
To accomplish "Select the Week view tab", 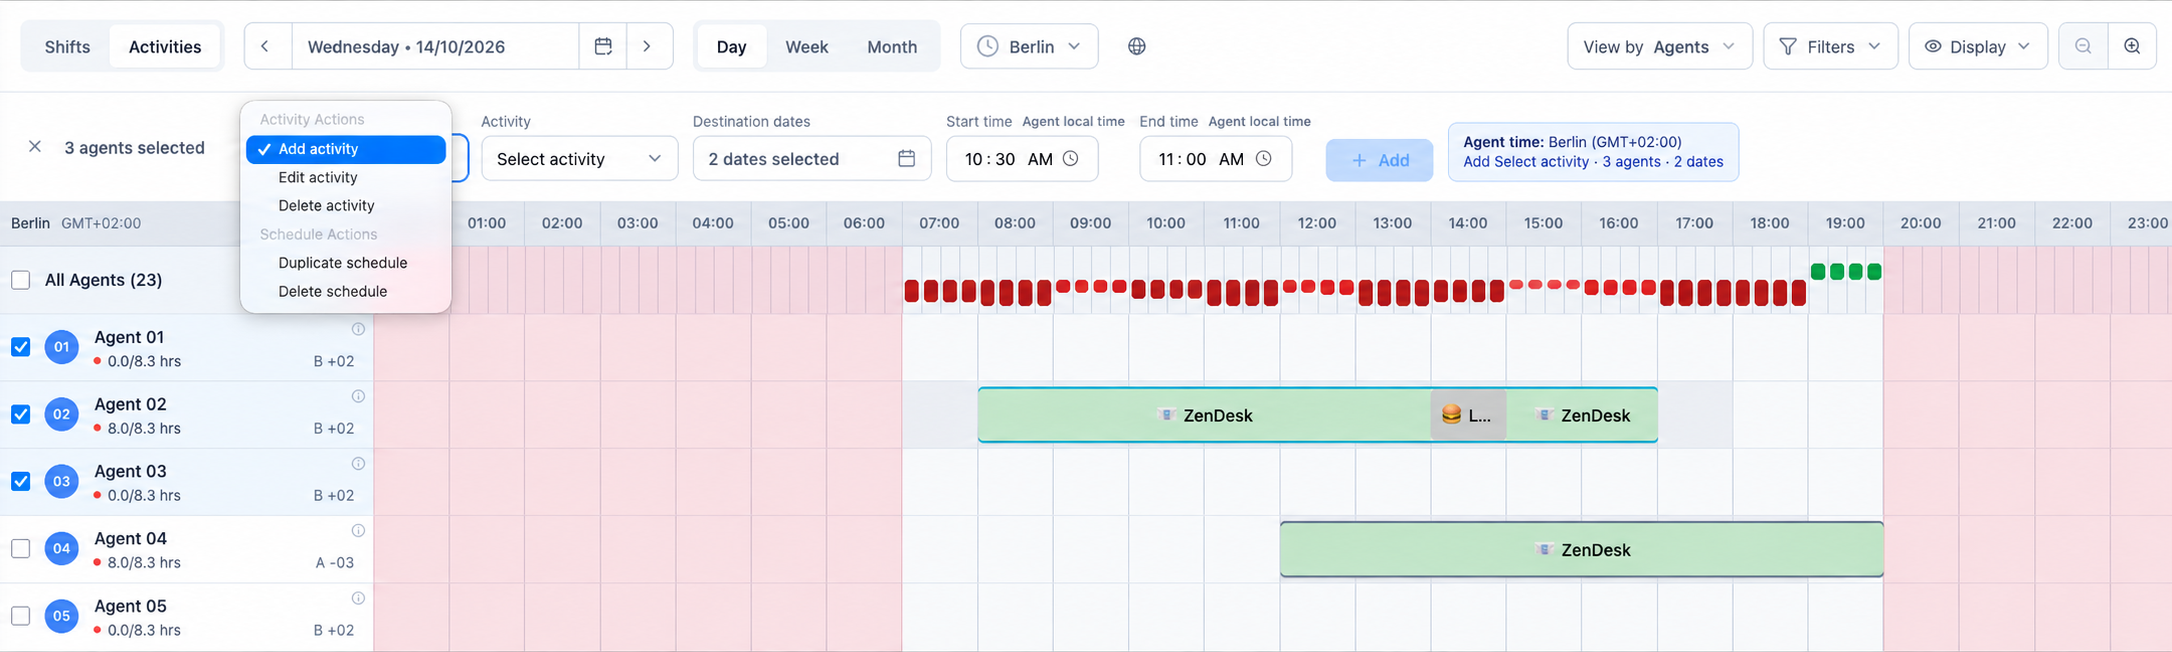I will tap(806, 46).
